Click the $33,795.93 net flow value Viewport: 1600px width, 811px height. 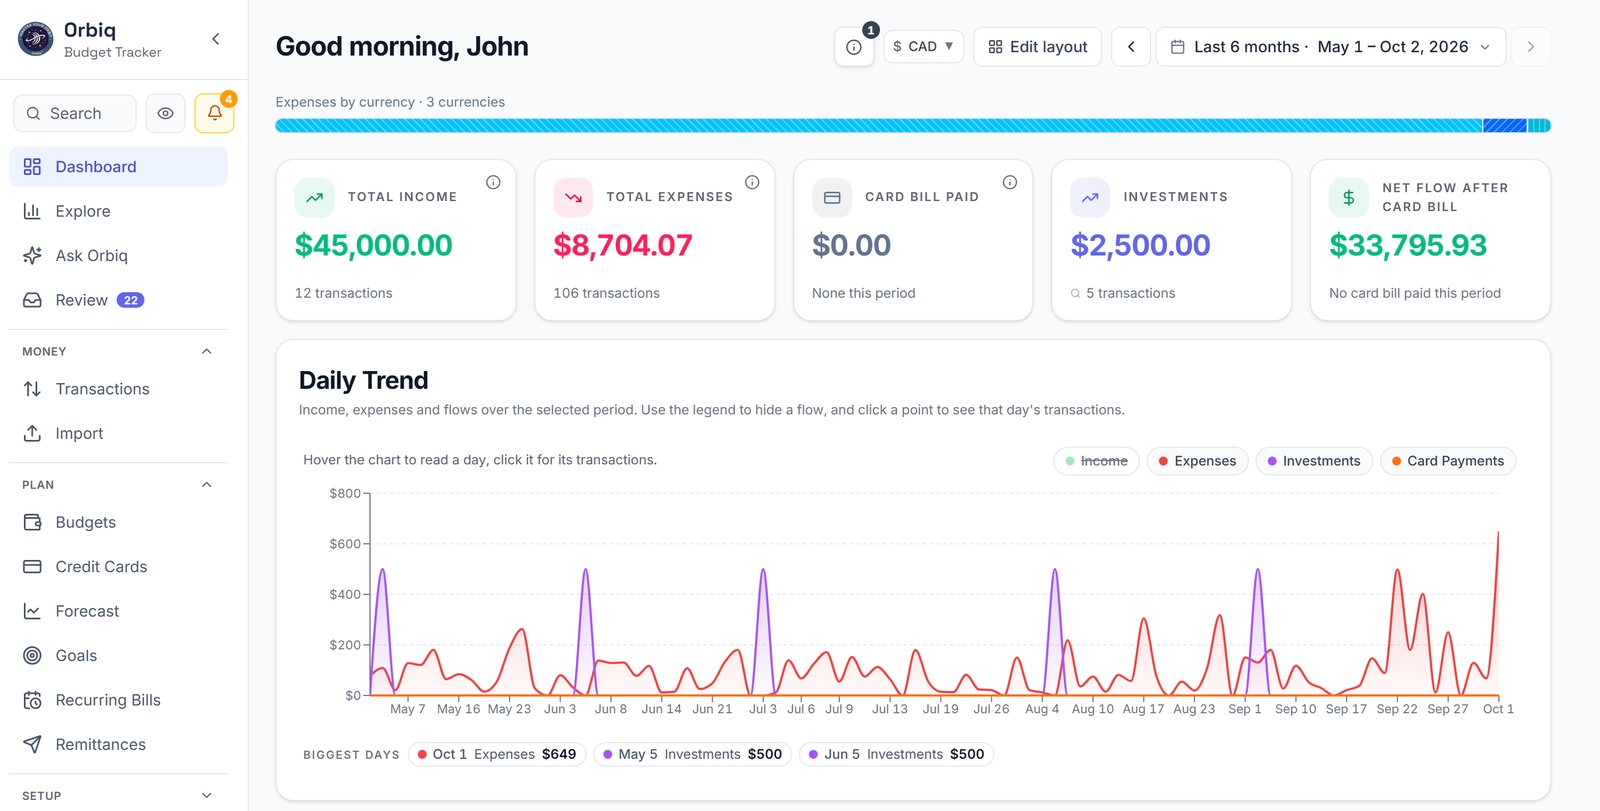(x=1408, y=245)
